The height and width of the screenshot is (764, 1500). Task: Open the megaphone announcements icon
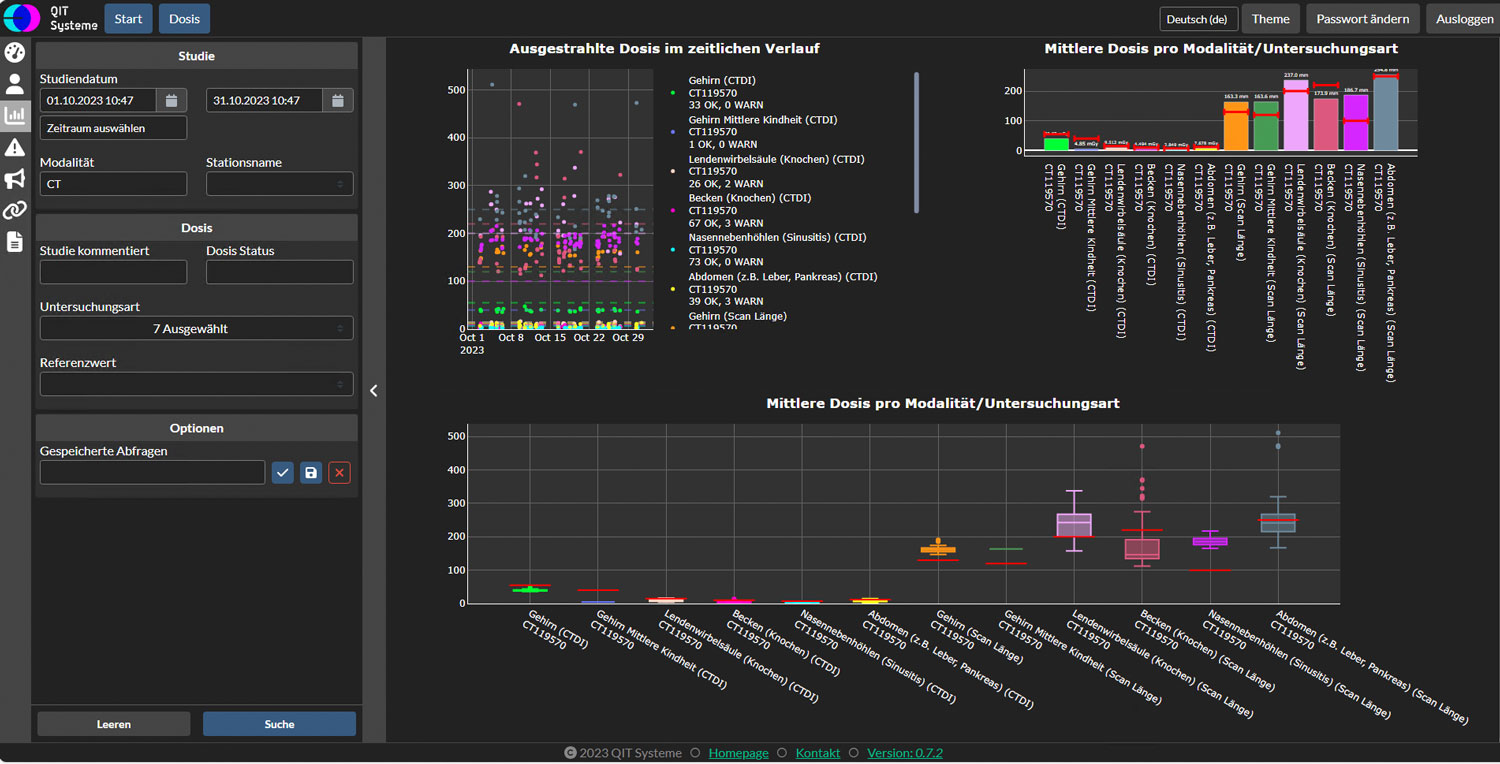pos(14,179)
